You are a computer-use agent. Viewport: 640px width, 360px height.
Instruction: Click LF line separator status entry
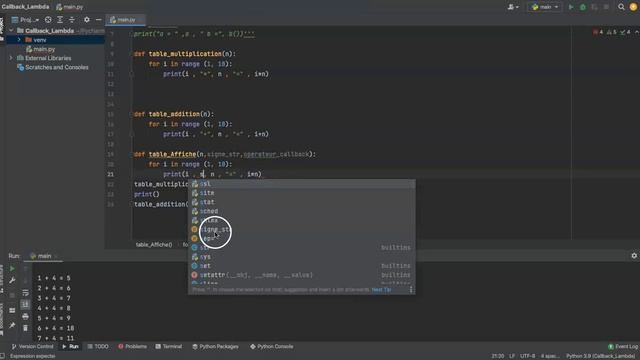pos(512,356)
